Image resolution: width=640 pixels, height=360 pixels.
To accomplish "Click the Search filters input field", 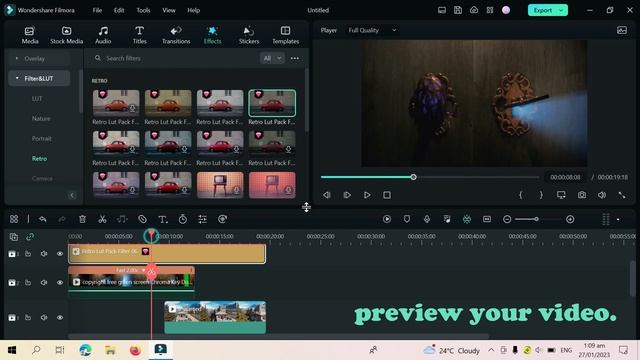I will click(x=173, y=58).
